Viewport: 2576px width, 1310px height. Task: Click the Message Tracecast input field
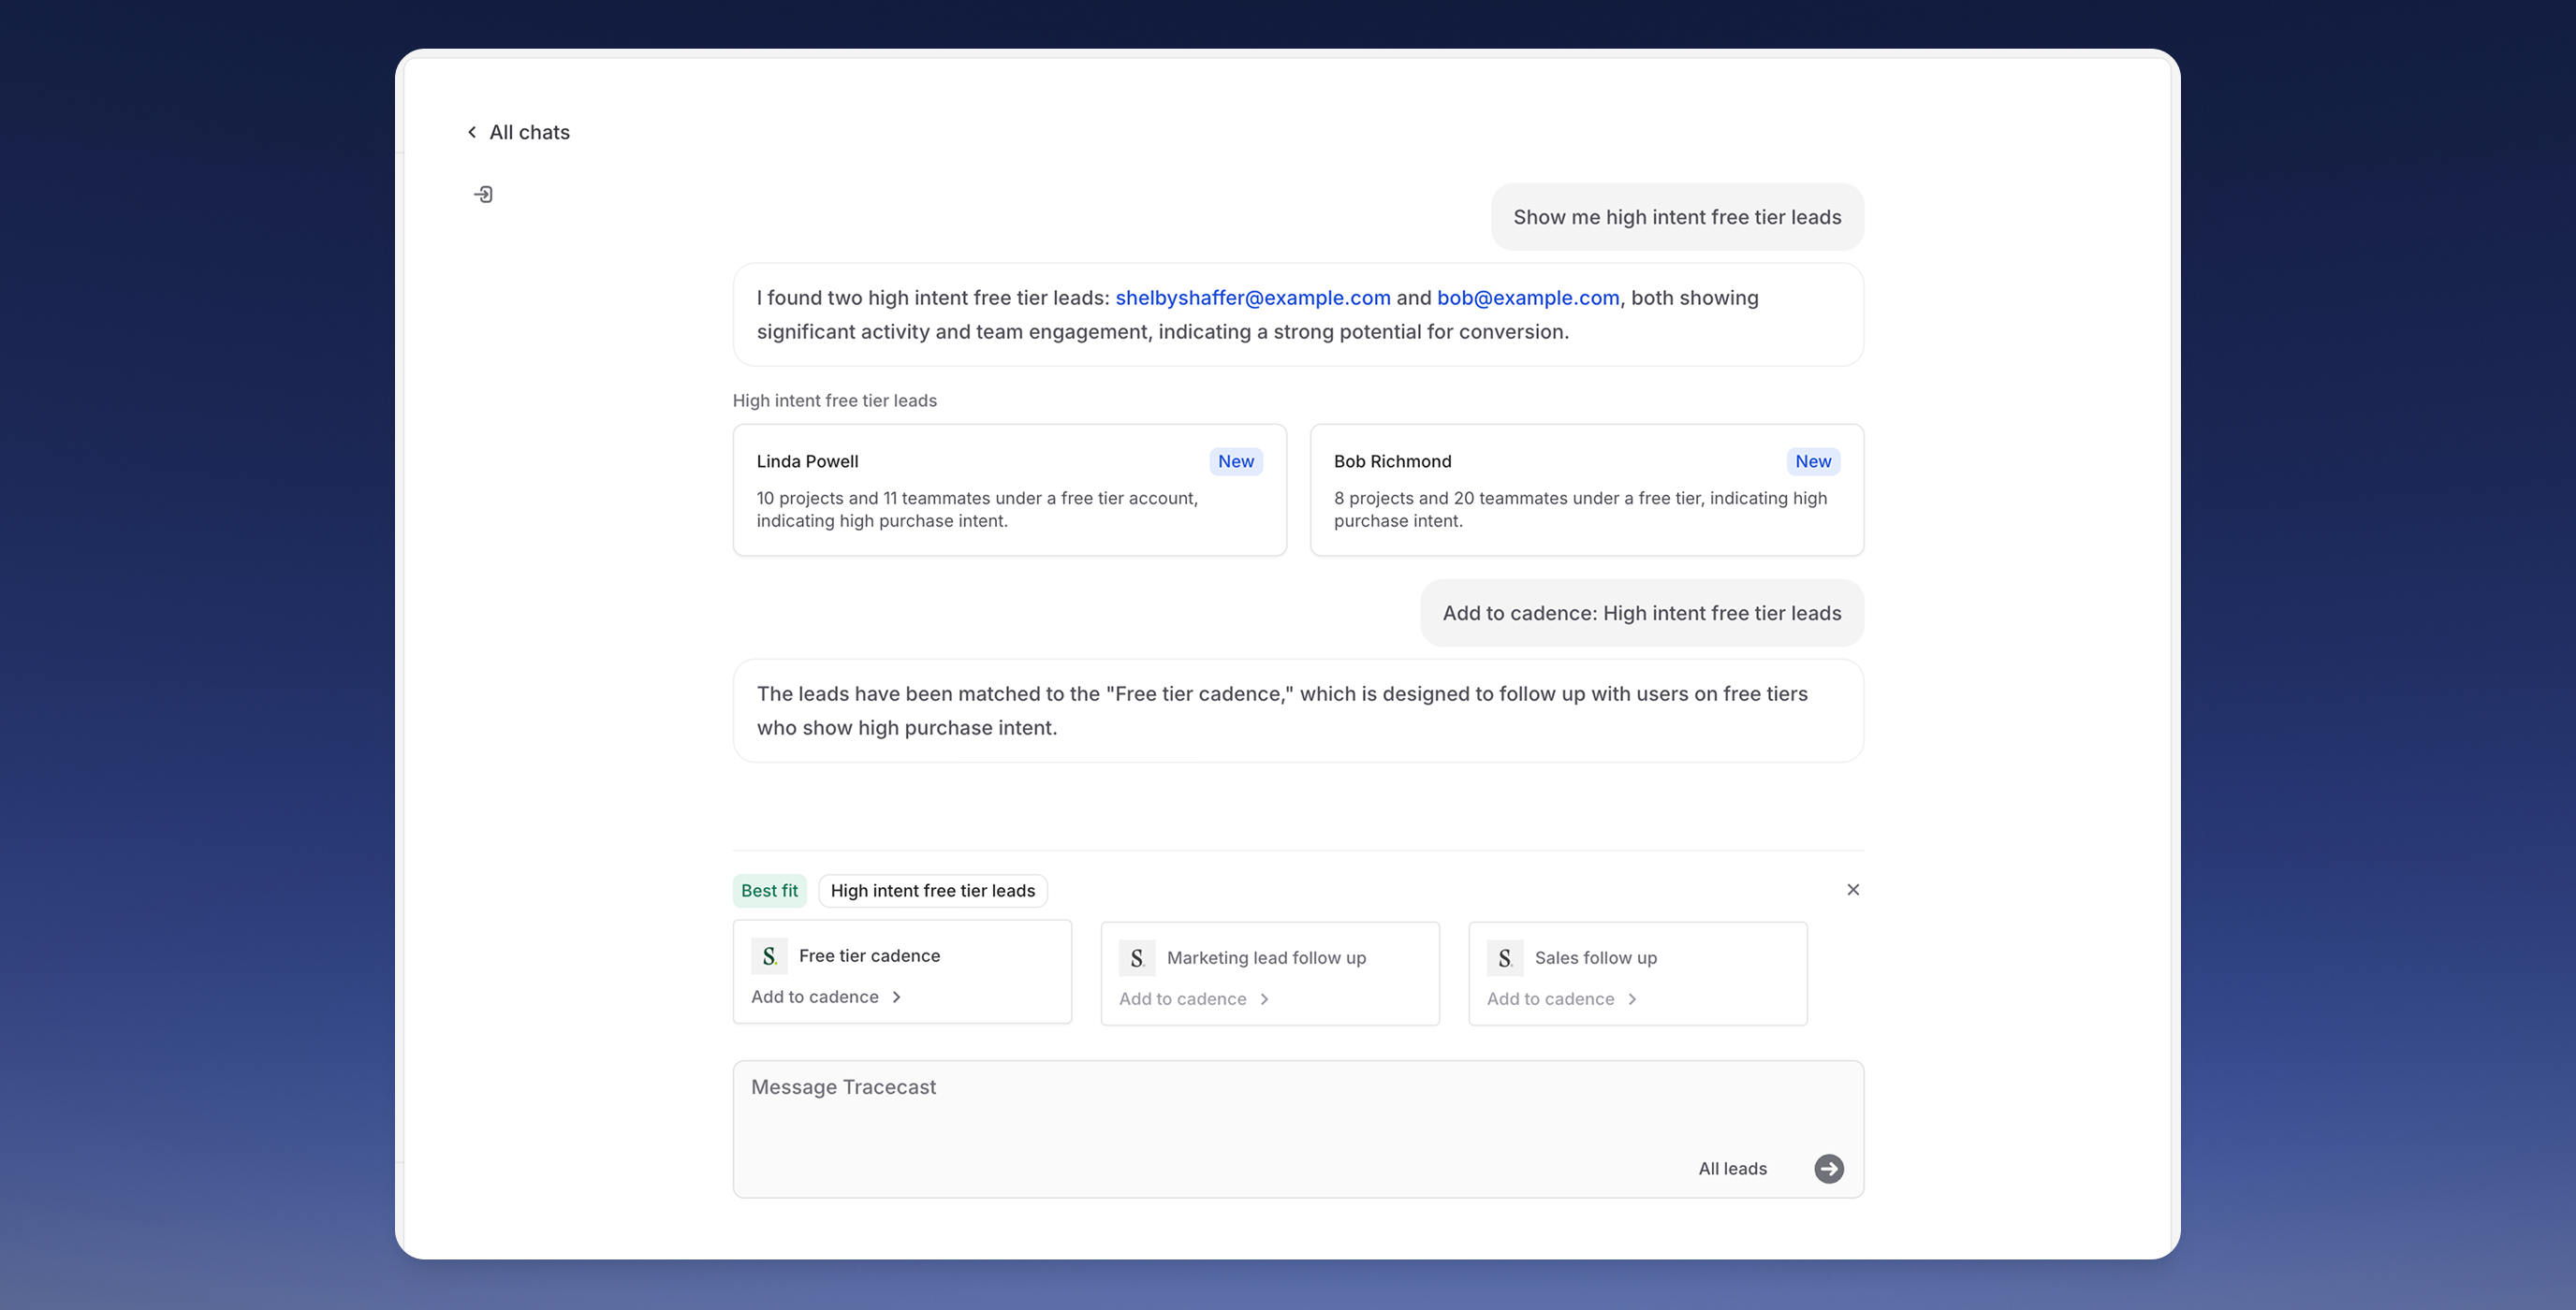click(x=1200, y=1110)
